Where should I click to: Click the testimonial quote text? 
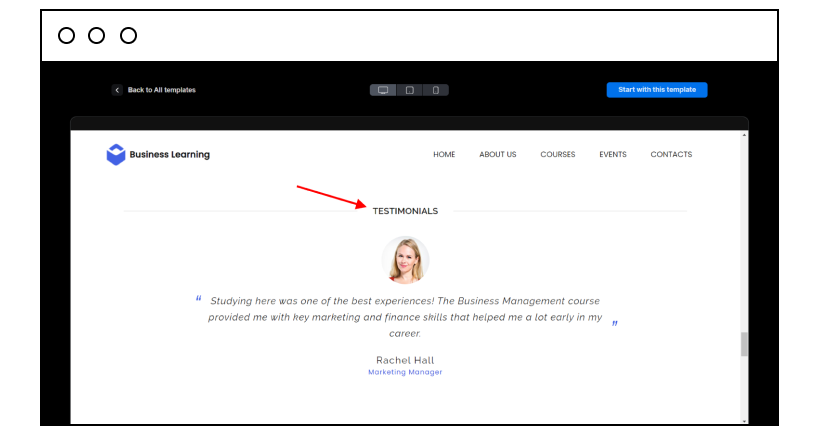405,317
